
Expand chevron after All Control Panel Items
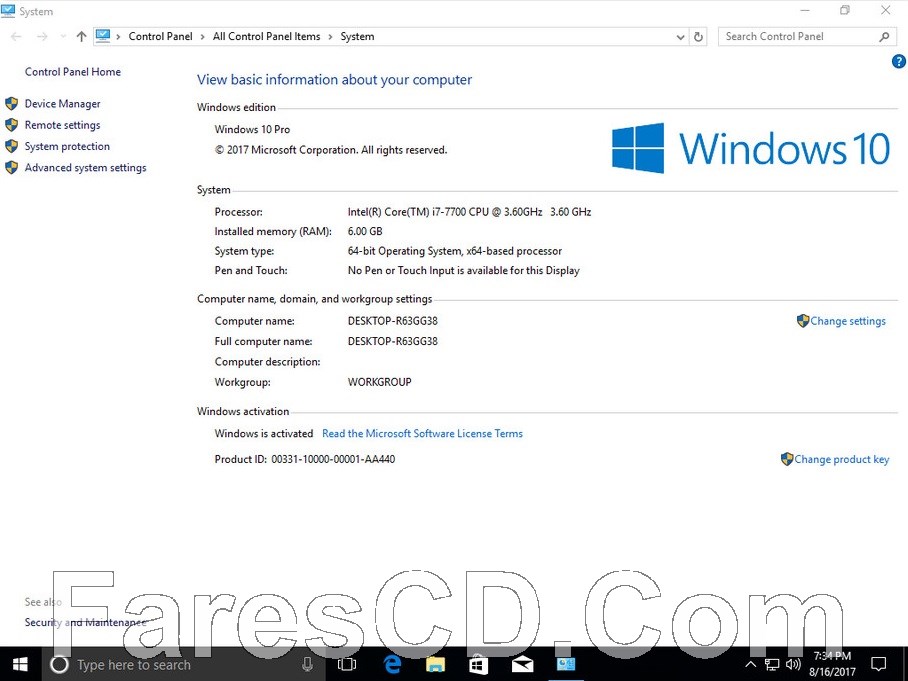click(330, 37)
